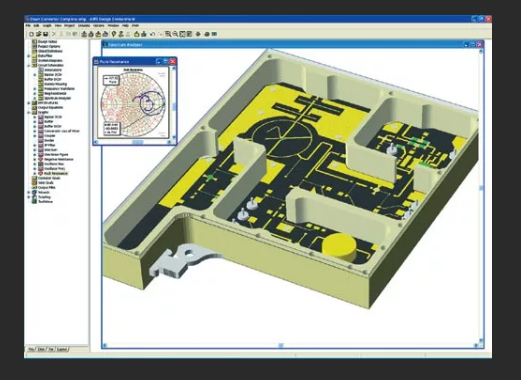Expand the Negative Resistance graph node

pos(35,159)
